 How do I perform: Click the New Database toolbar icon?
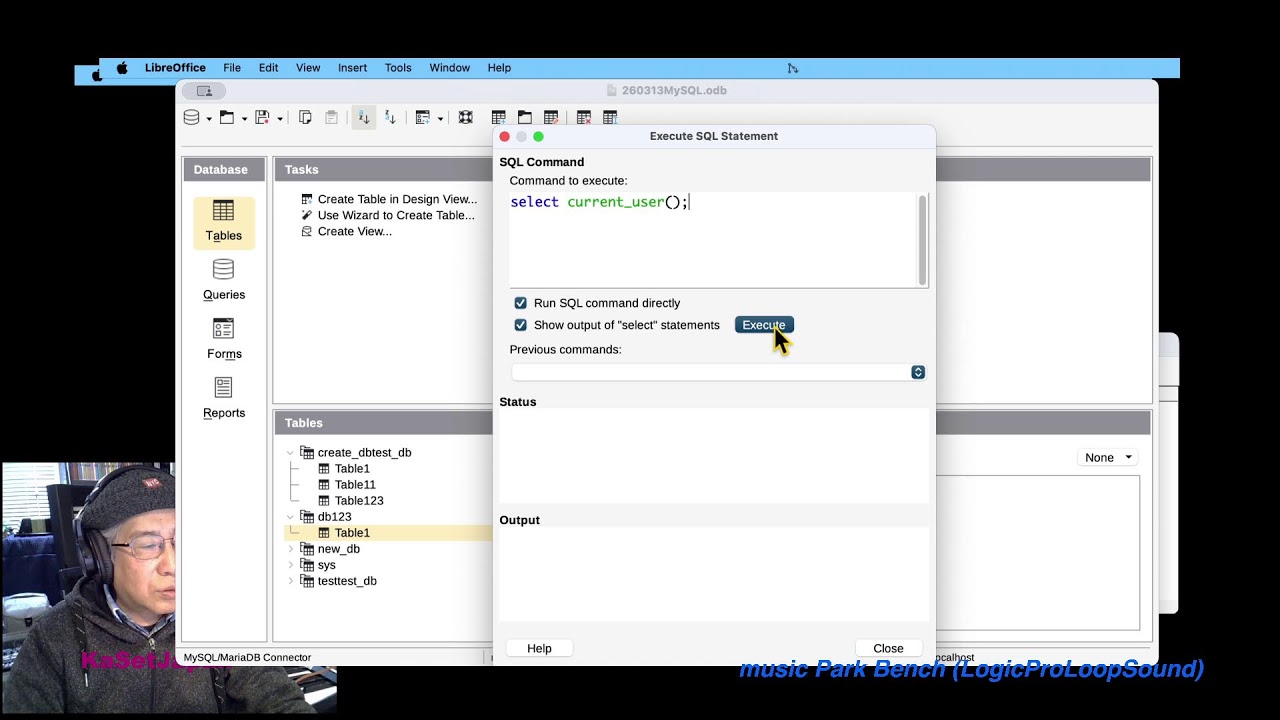[191, 117]
